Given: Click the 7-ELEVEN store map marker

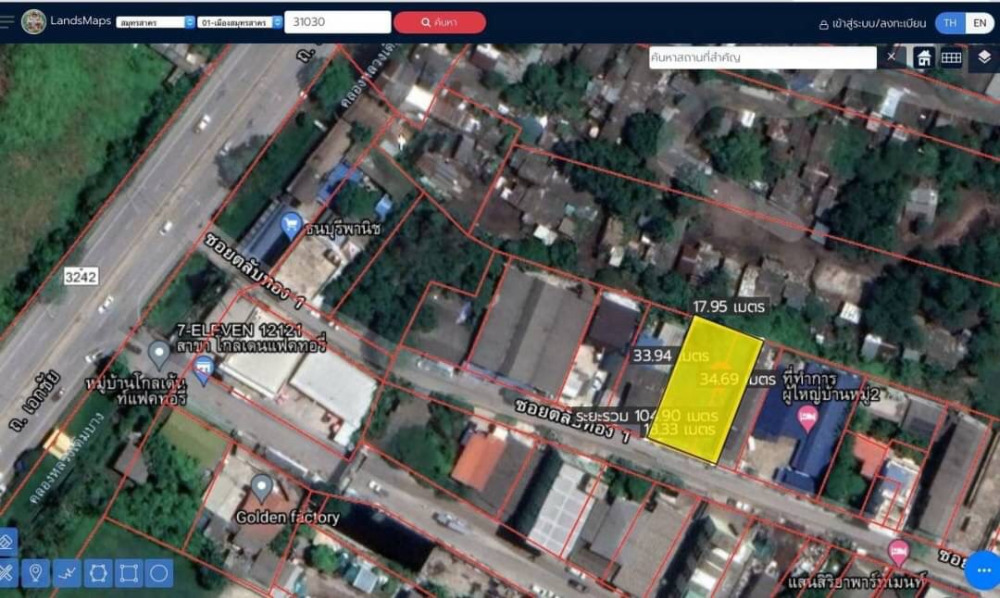Looking at the screenshot, I should 203,370.
